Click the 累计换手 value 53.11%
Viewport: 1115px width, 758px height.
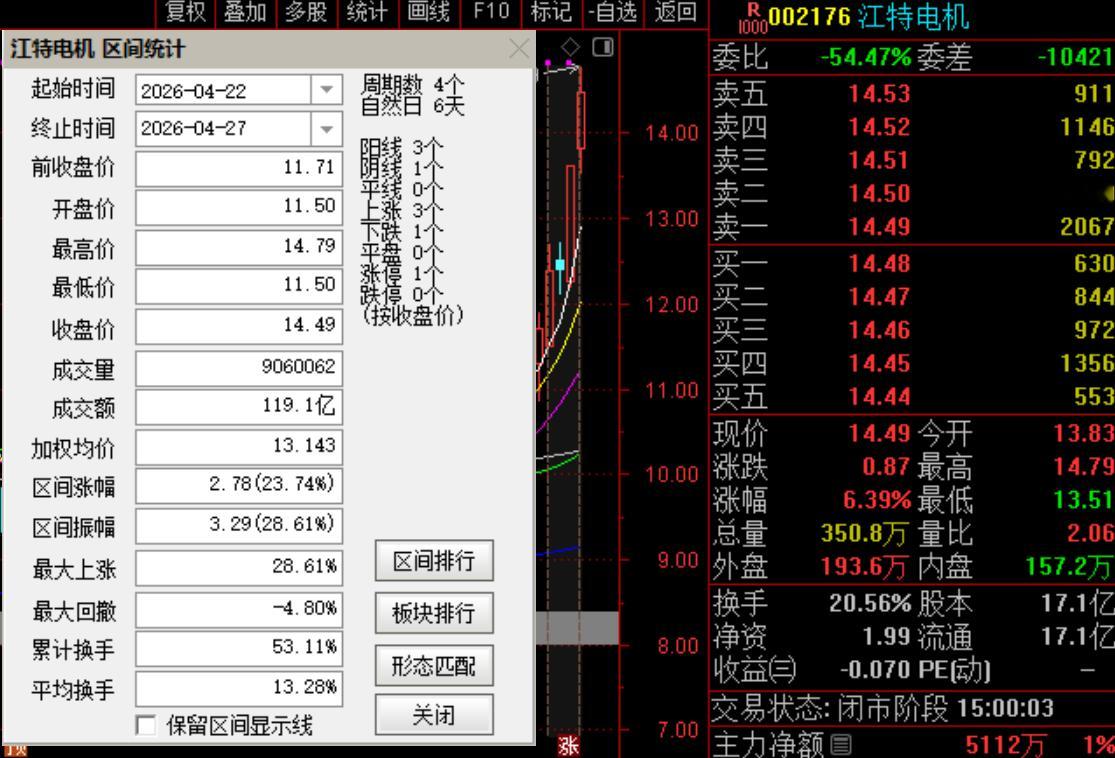pos(239,647)
